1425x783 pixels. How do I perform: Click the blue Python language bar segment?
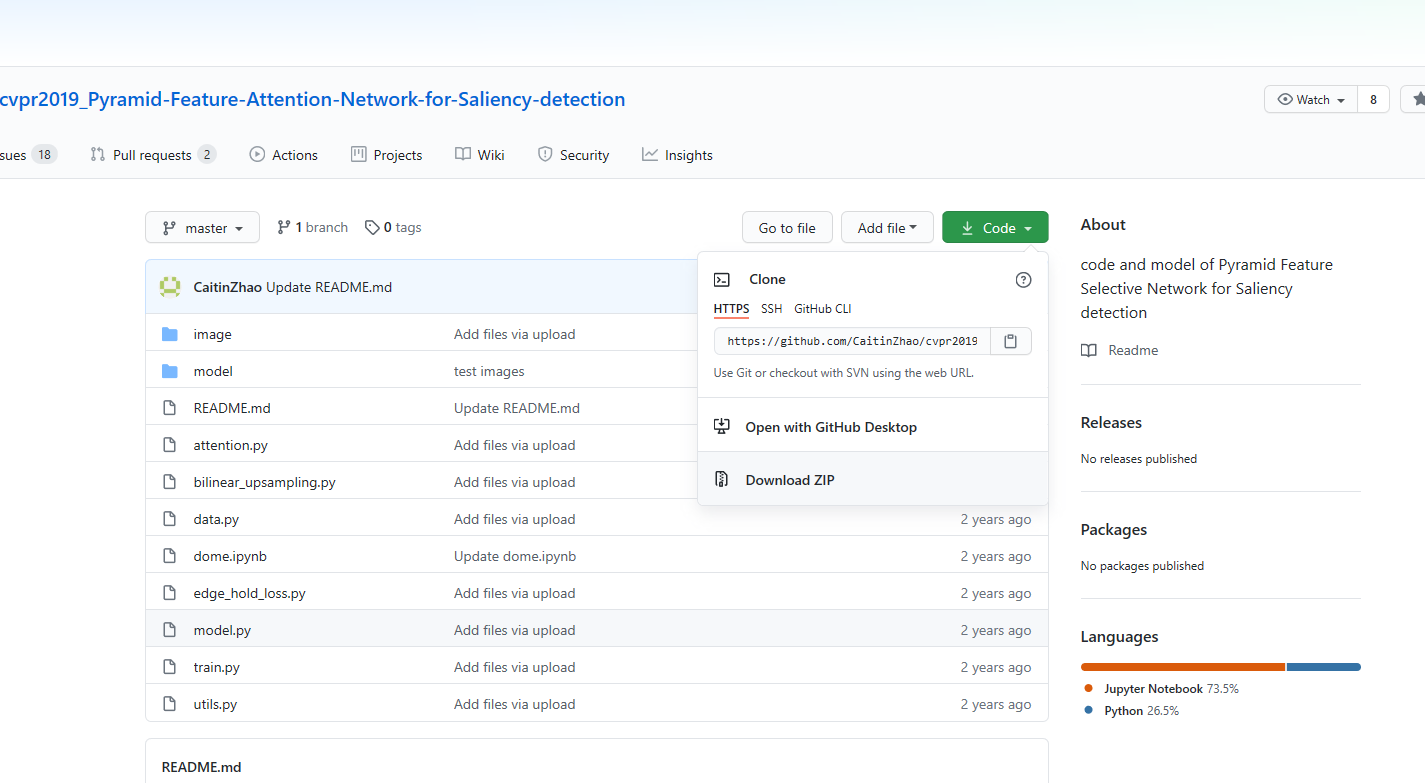[1324, 667]
